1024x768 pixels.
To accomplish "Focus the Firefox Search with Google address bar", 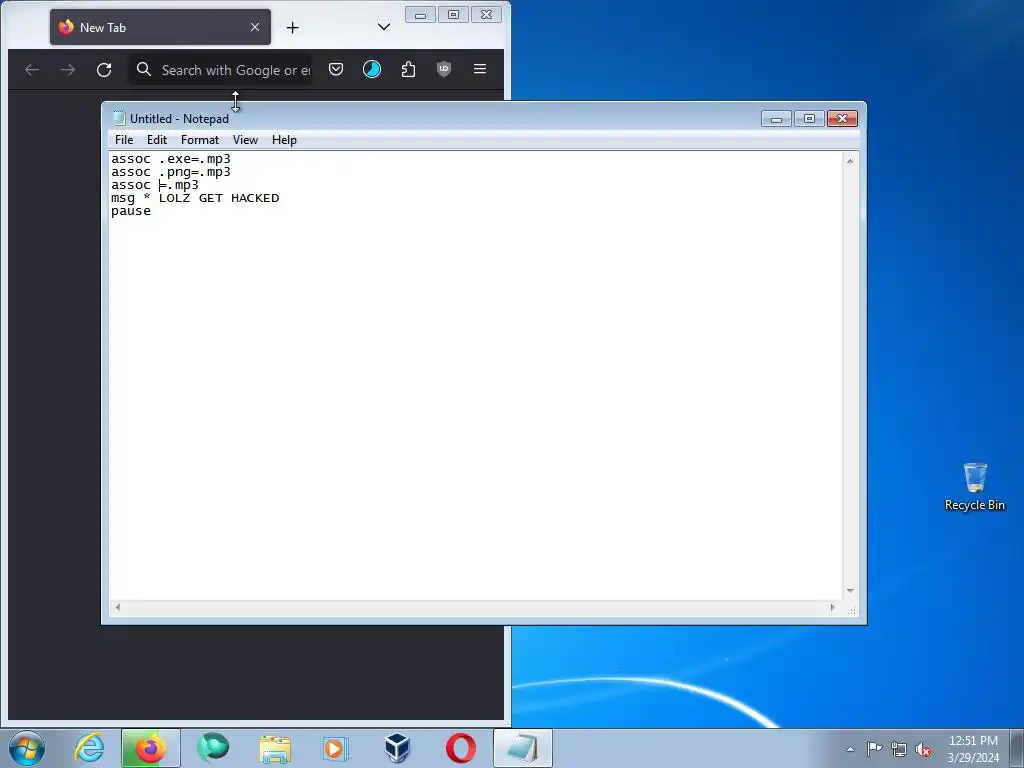I will point(220,69).
